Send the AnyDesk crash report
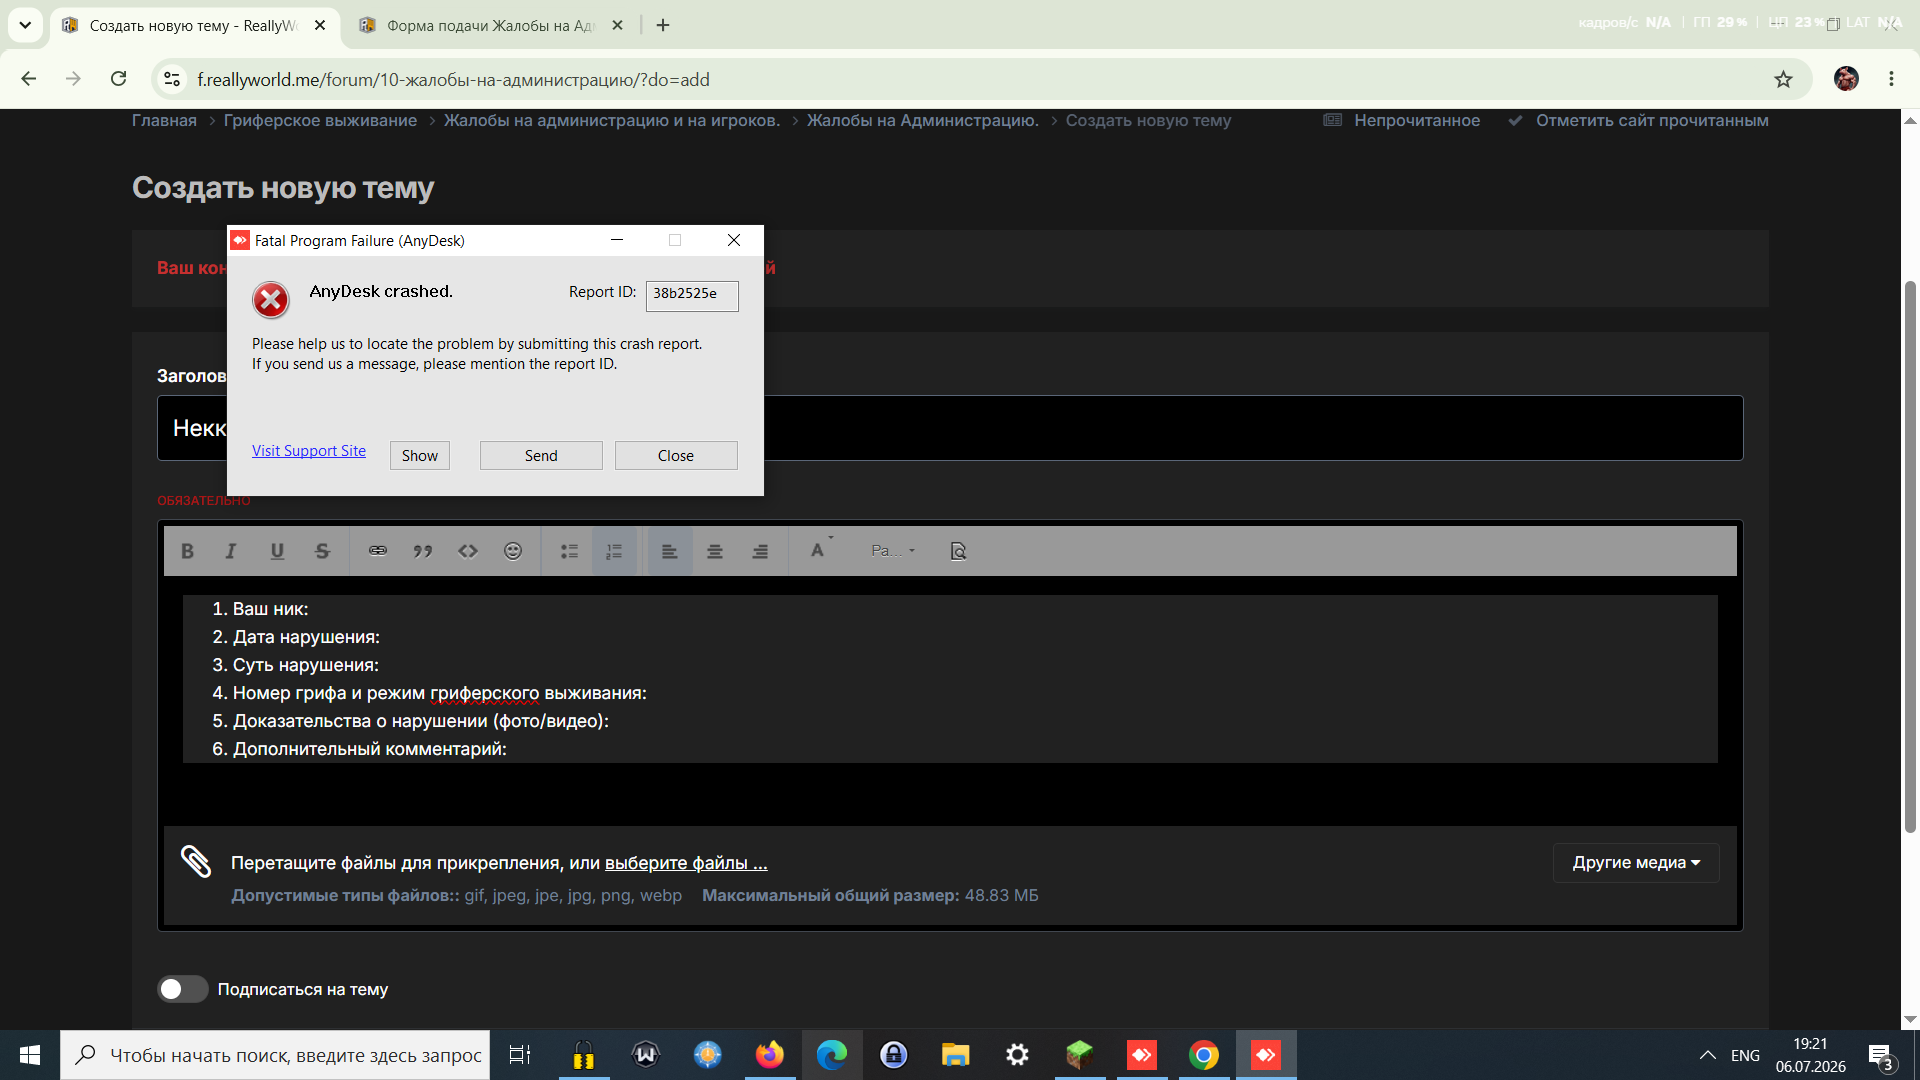 541,455
